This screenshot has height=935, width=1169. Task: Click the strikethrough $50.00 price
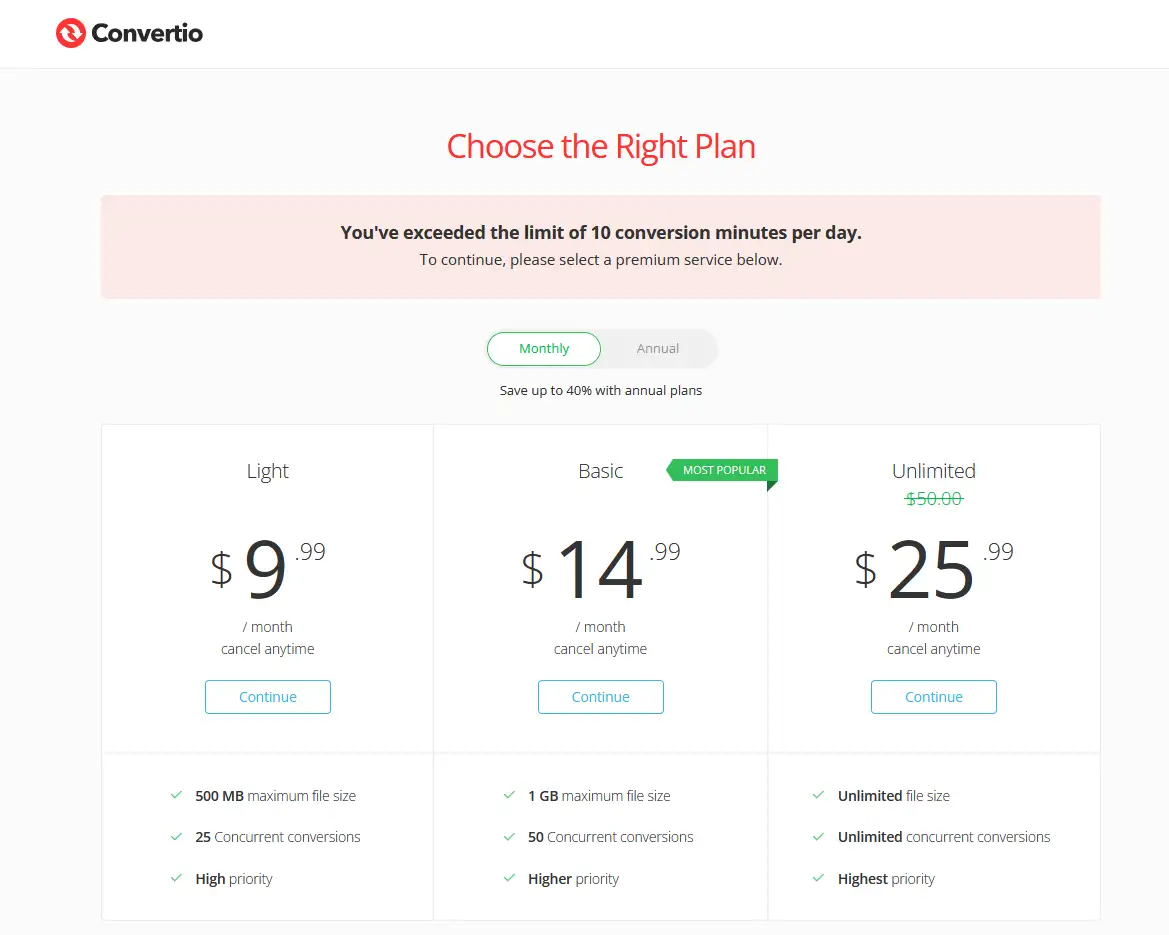[934, 498]
